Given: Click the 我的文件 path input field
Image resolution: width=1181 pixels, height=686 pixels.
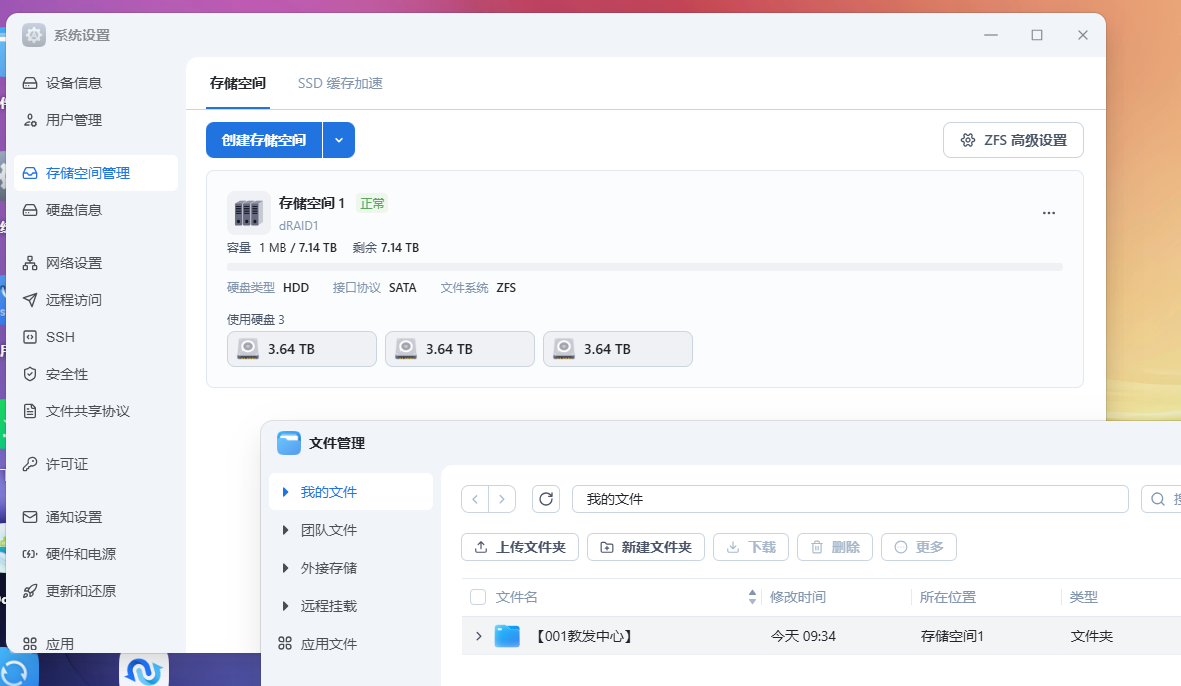Looking at the screenshot, I should coord(850,499).
